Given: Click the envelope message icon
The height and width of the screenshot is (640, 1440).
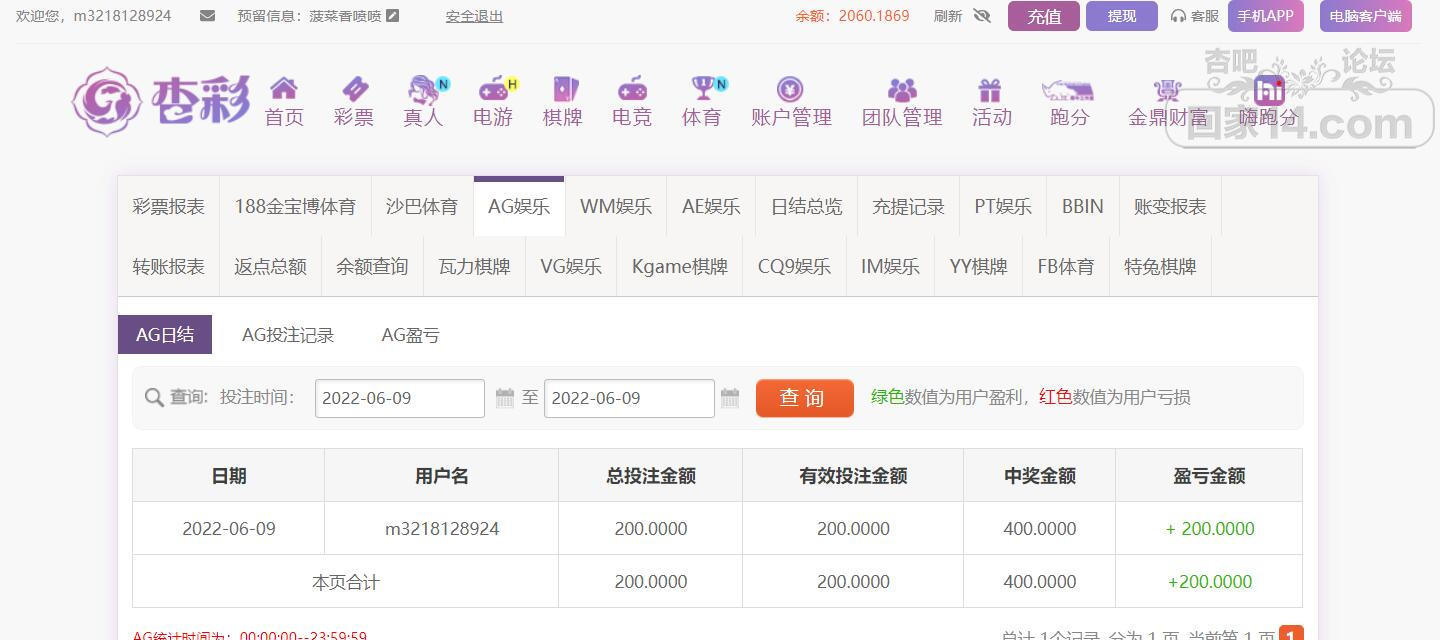Looking at the screenshot, I should [x=208, y=16].
